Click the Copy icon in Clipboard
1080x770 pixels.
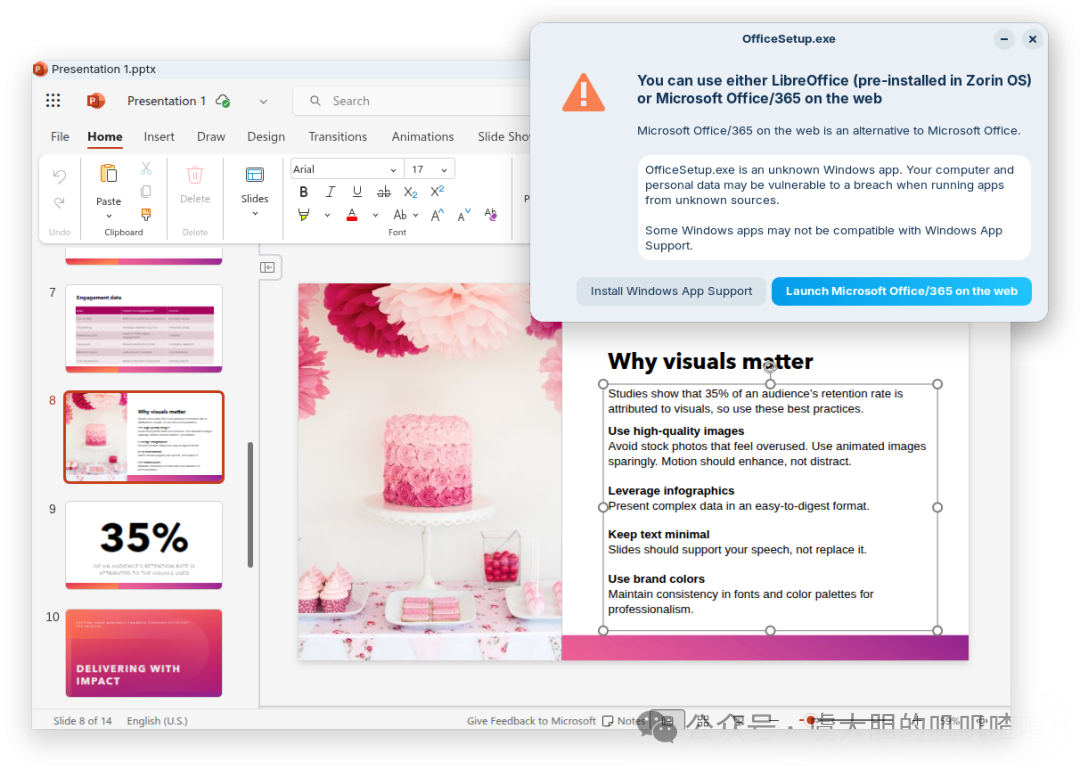[146, 191]
